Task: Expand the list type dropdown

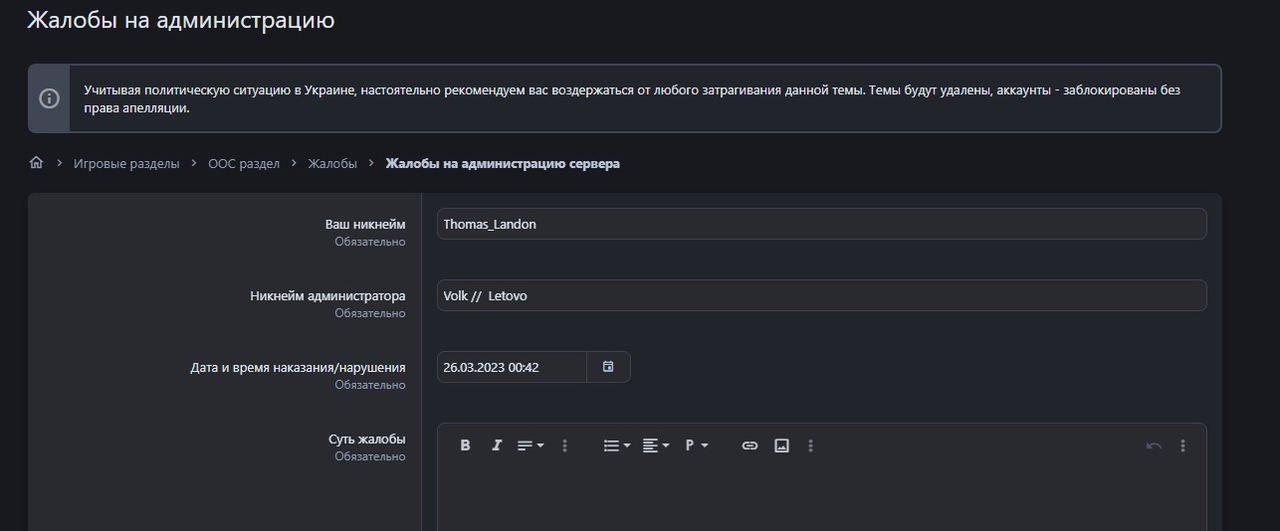Action: tap(617, 446)
